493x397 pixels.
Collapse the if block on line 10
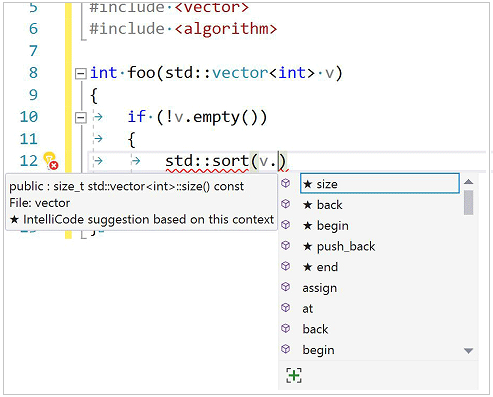80,117
